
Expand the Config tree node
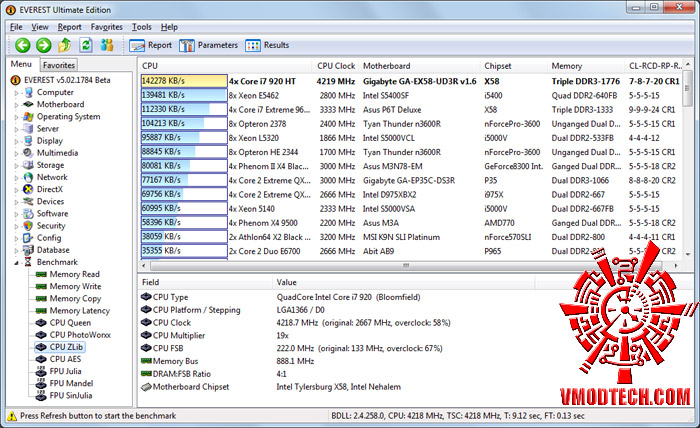tap(17, 238)
